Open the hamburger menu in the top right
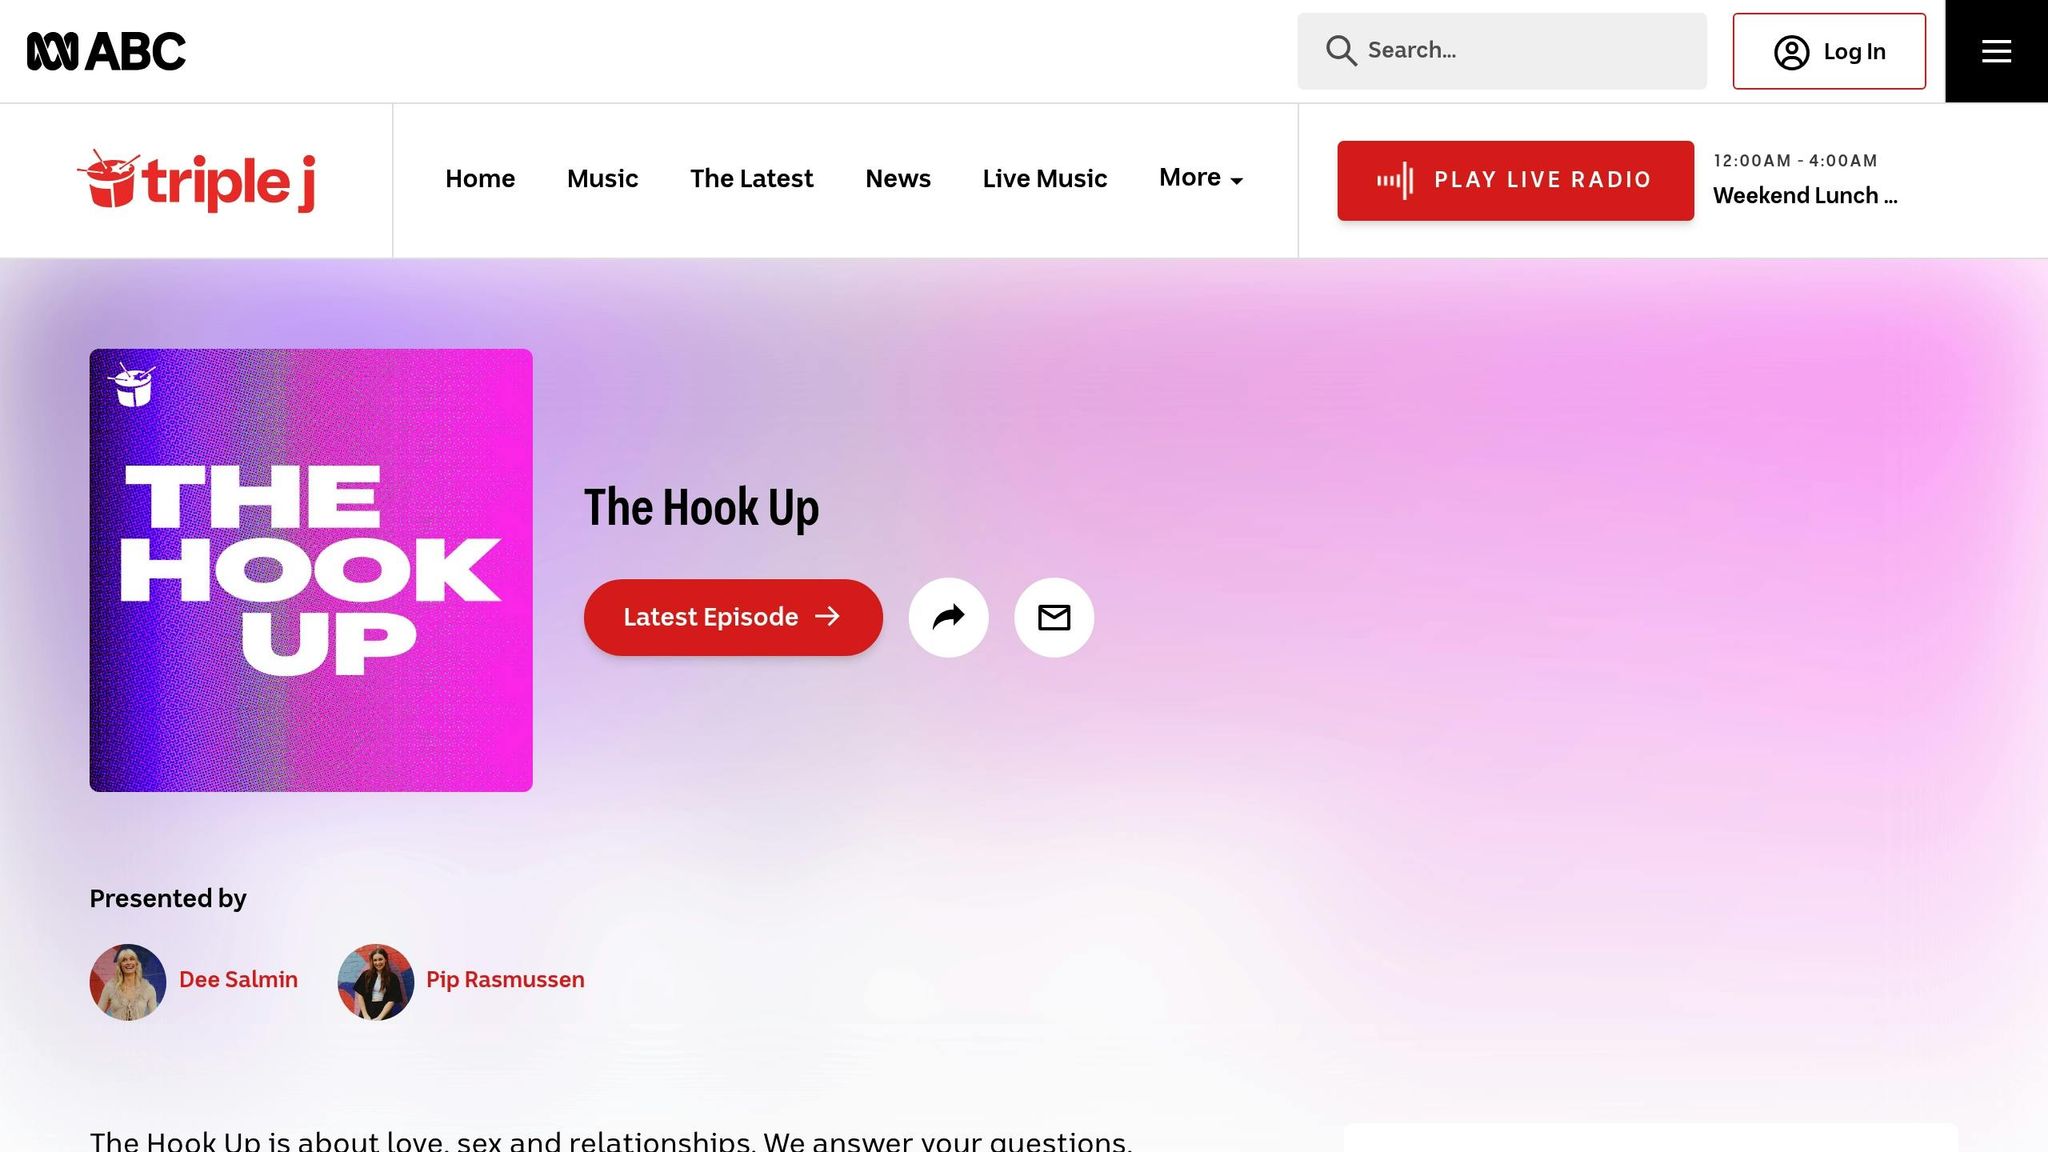The width and height of the screenshot is (2048, 1152). (x=1995, y=51)
